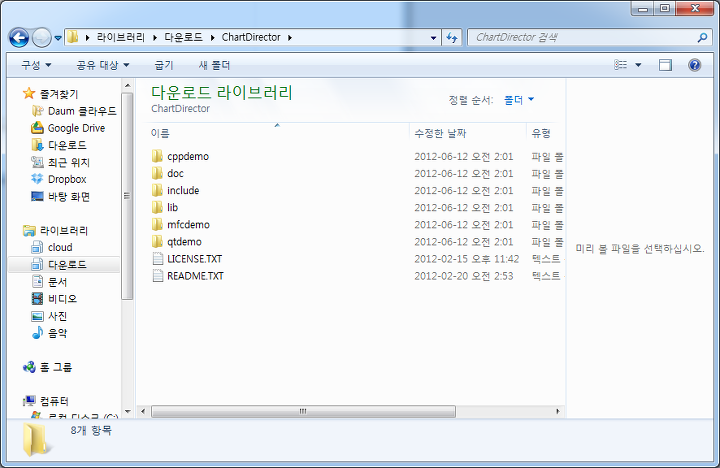Open 홈 그룹 in navigation pane

point(47,367)
